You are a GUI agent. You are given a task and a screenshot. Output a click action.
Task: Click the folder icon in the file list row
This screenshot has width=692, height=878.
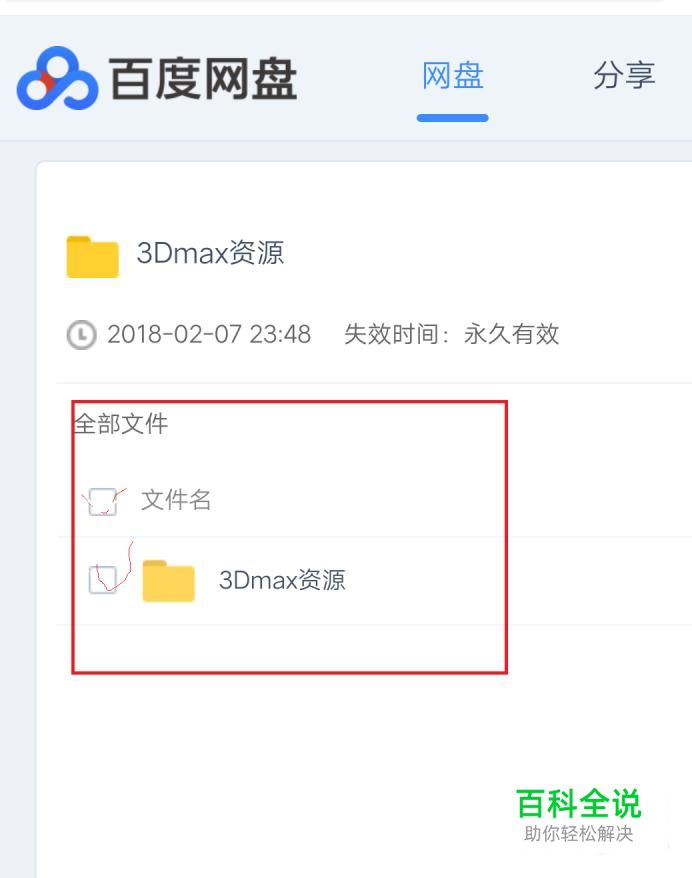(169, 581)
